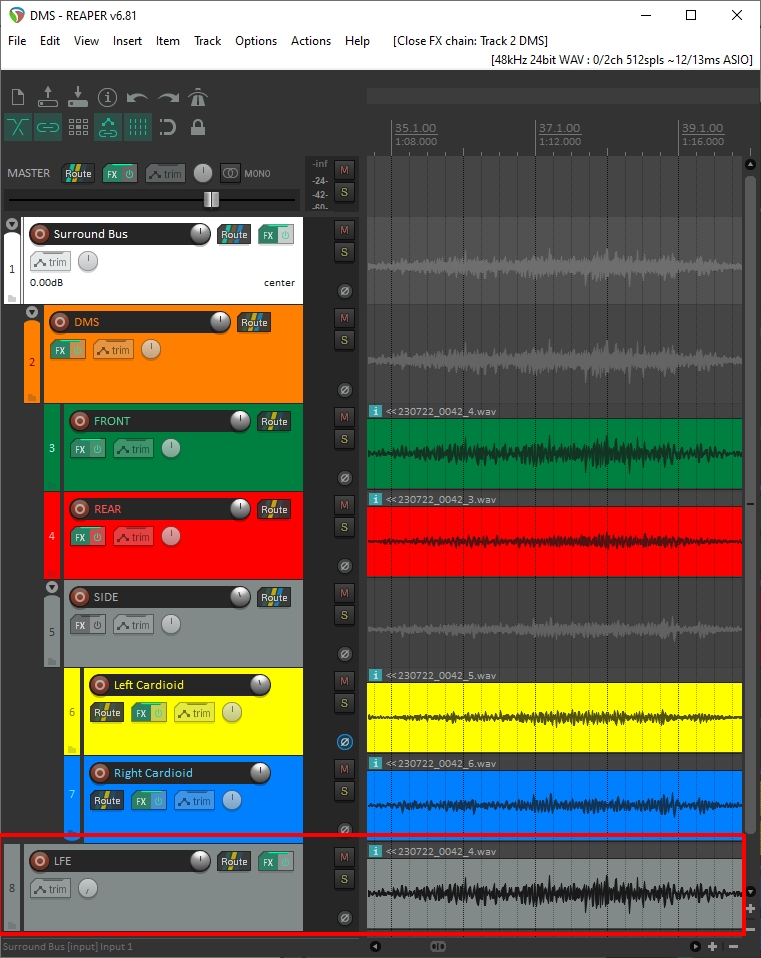Click the 37.1.00 timeline ruler mark
Screen dimensions: 761x958
559,128
